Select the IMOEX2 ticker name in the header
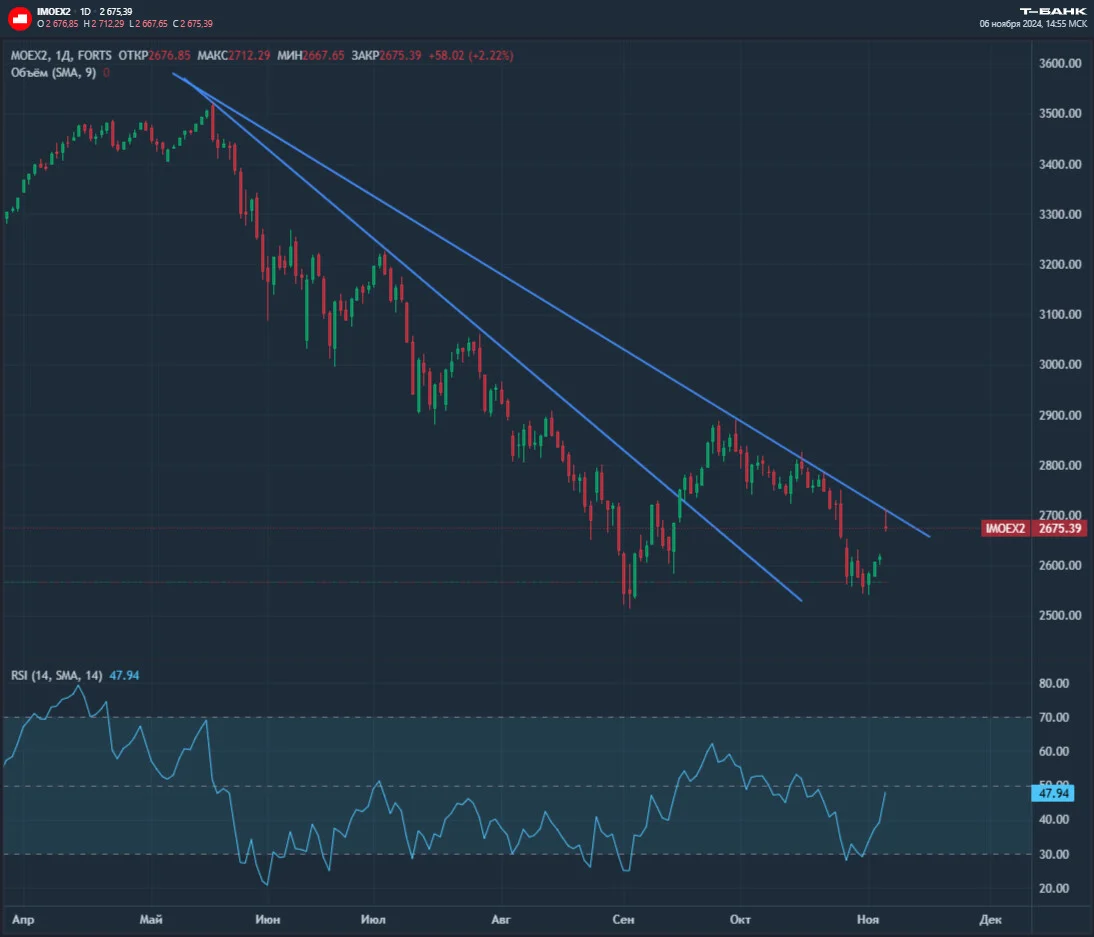Image resolution: width=1094 pixels, height=937 pixels. [54, 11]
